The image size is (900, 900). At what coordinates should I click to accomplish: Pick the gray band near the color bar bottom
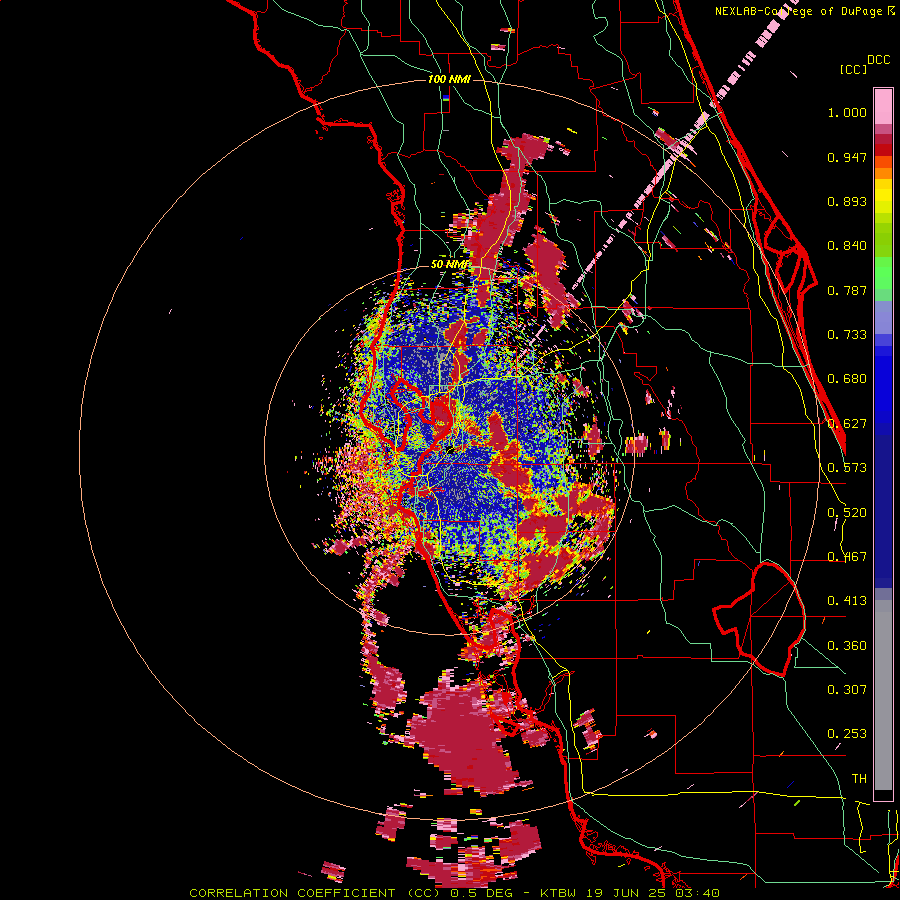click(x=883, y=695)
